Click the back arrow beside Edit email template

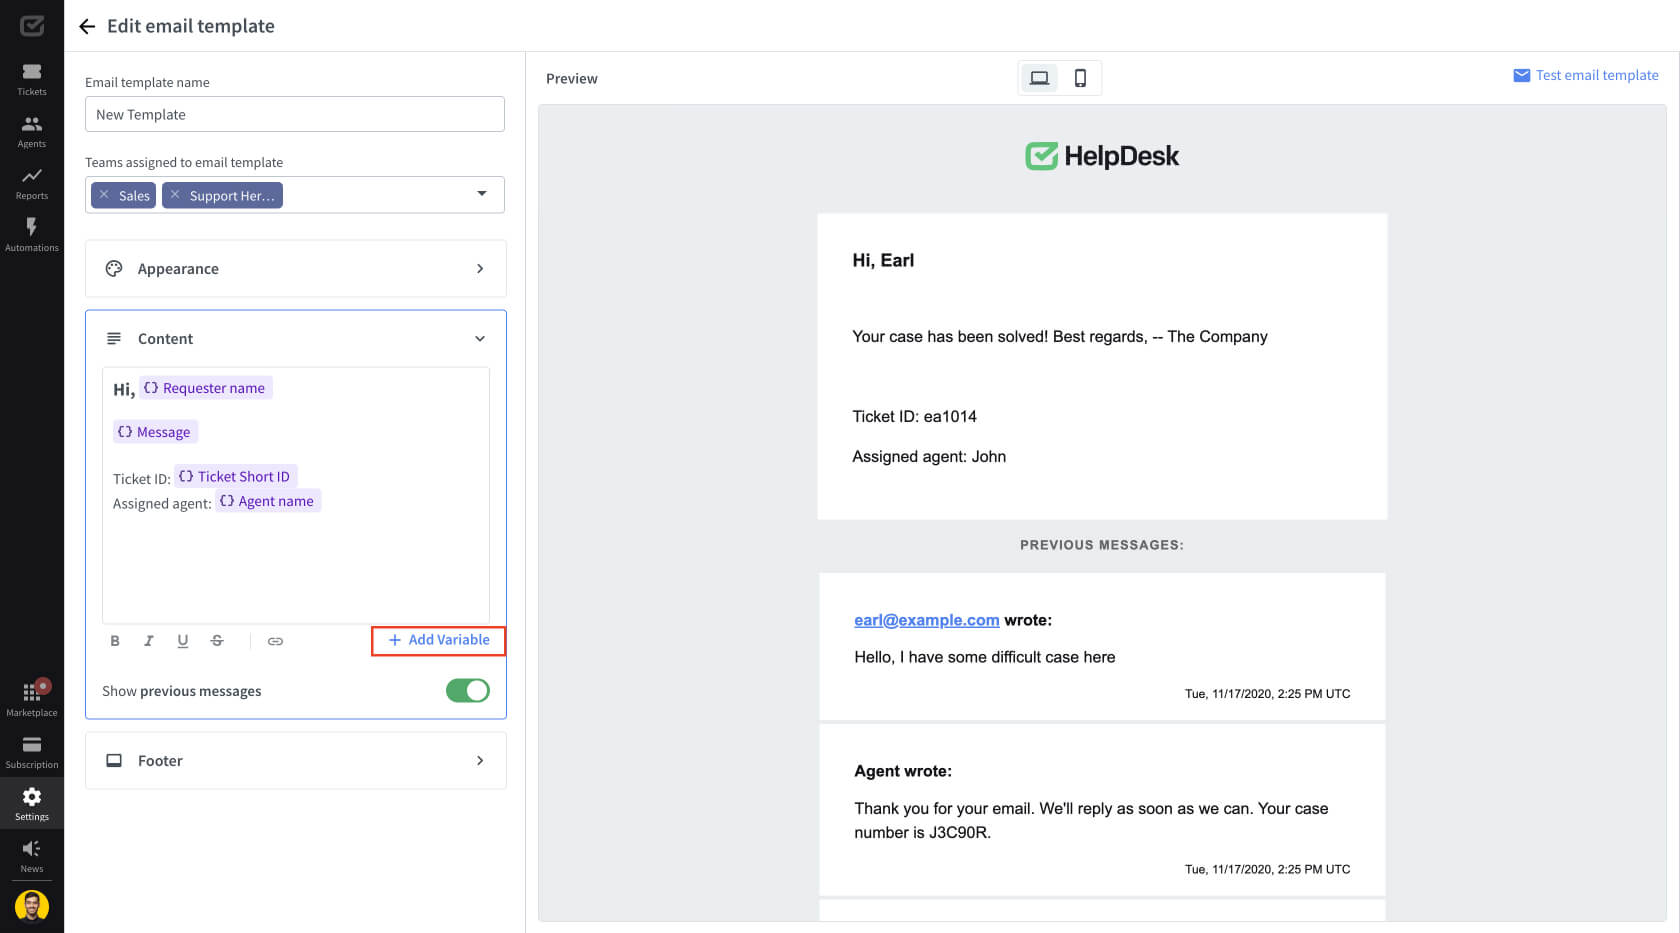87,26
